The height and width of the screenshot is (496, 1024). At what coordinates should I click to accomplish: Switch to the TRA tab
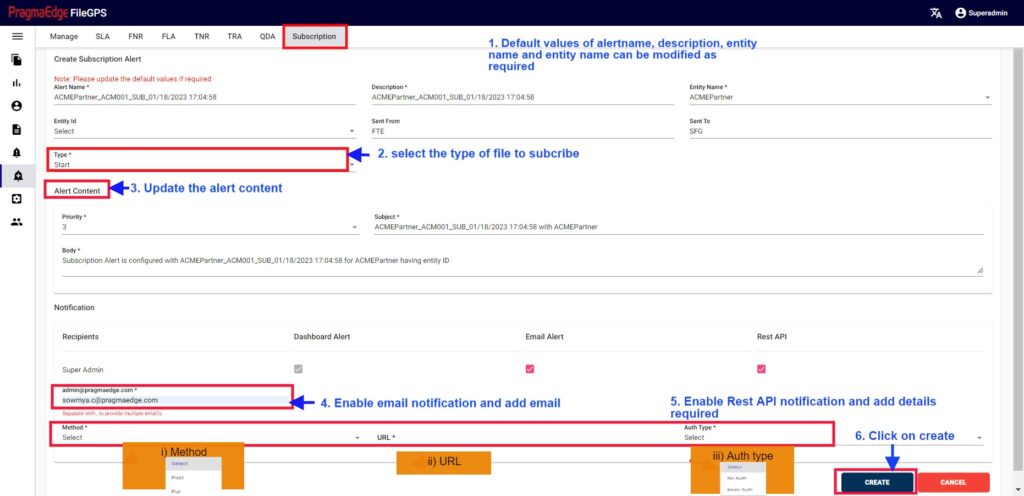(x=234, y=37)
